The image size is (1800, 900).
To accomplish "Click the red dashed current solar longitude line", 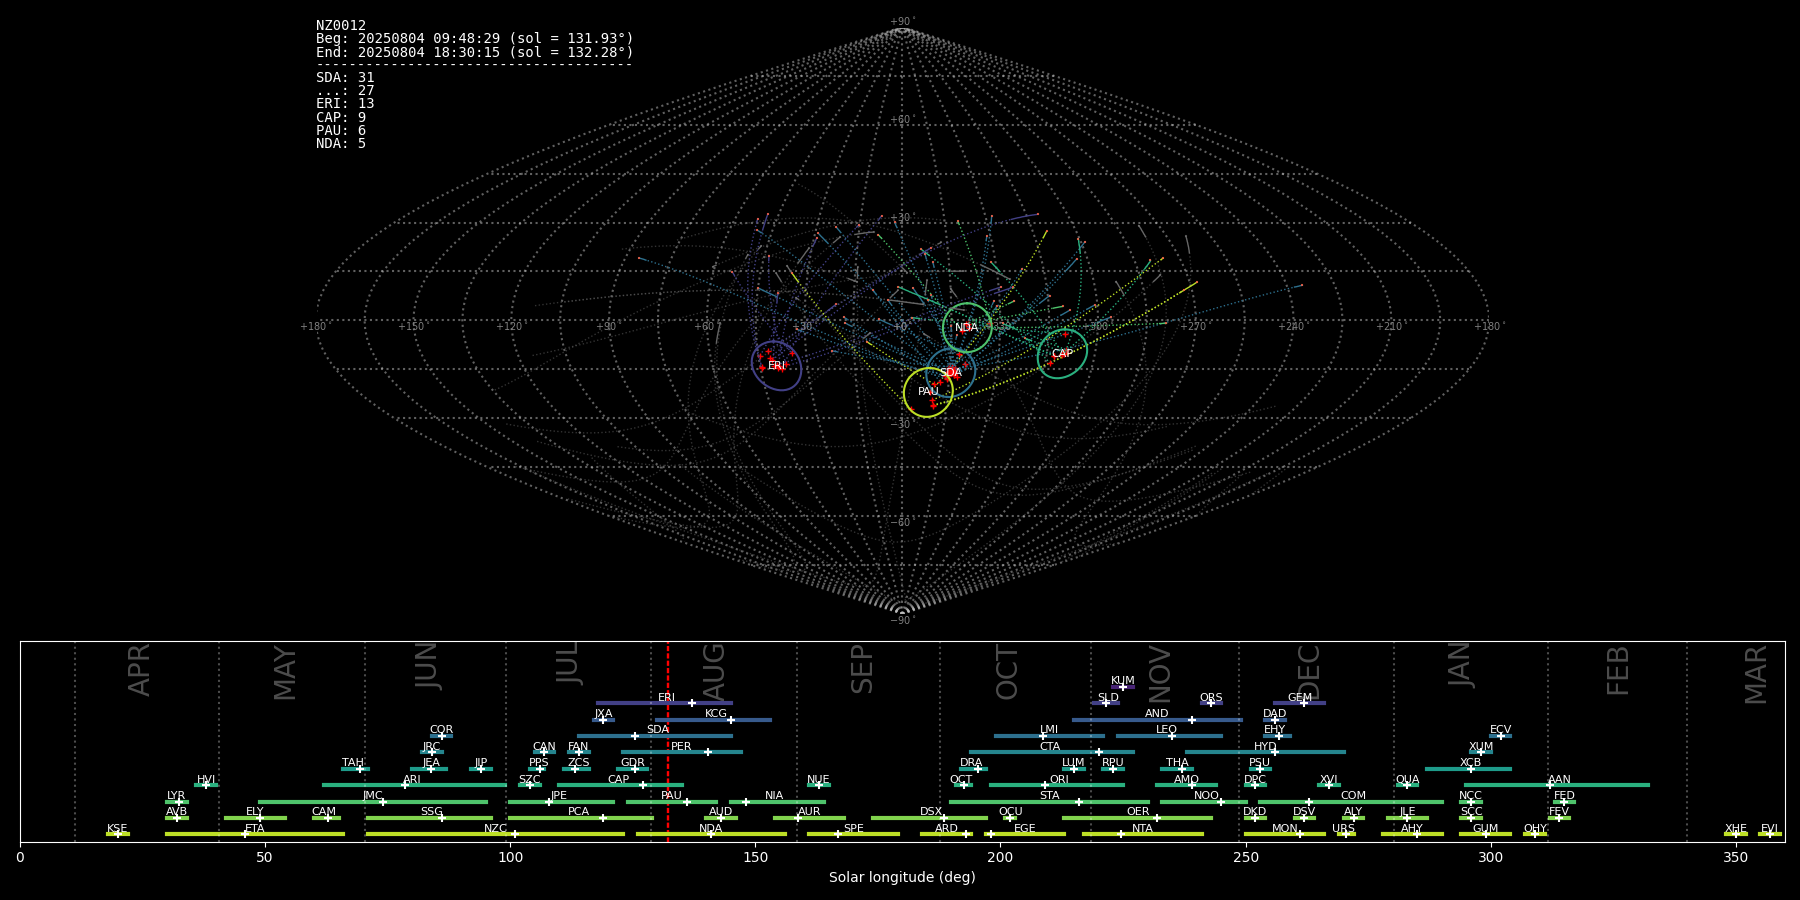I will tap(668, 741).
